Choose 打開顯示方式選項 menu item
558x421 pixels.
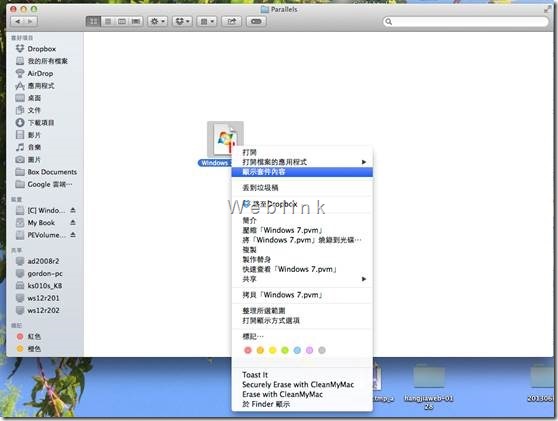point(302,321)
